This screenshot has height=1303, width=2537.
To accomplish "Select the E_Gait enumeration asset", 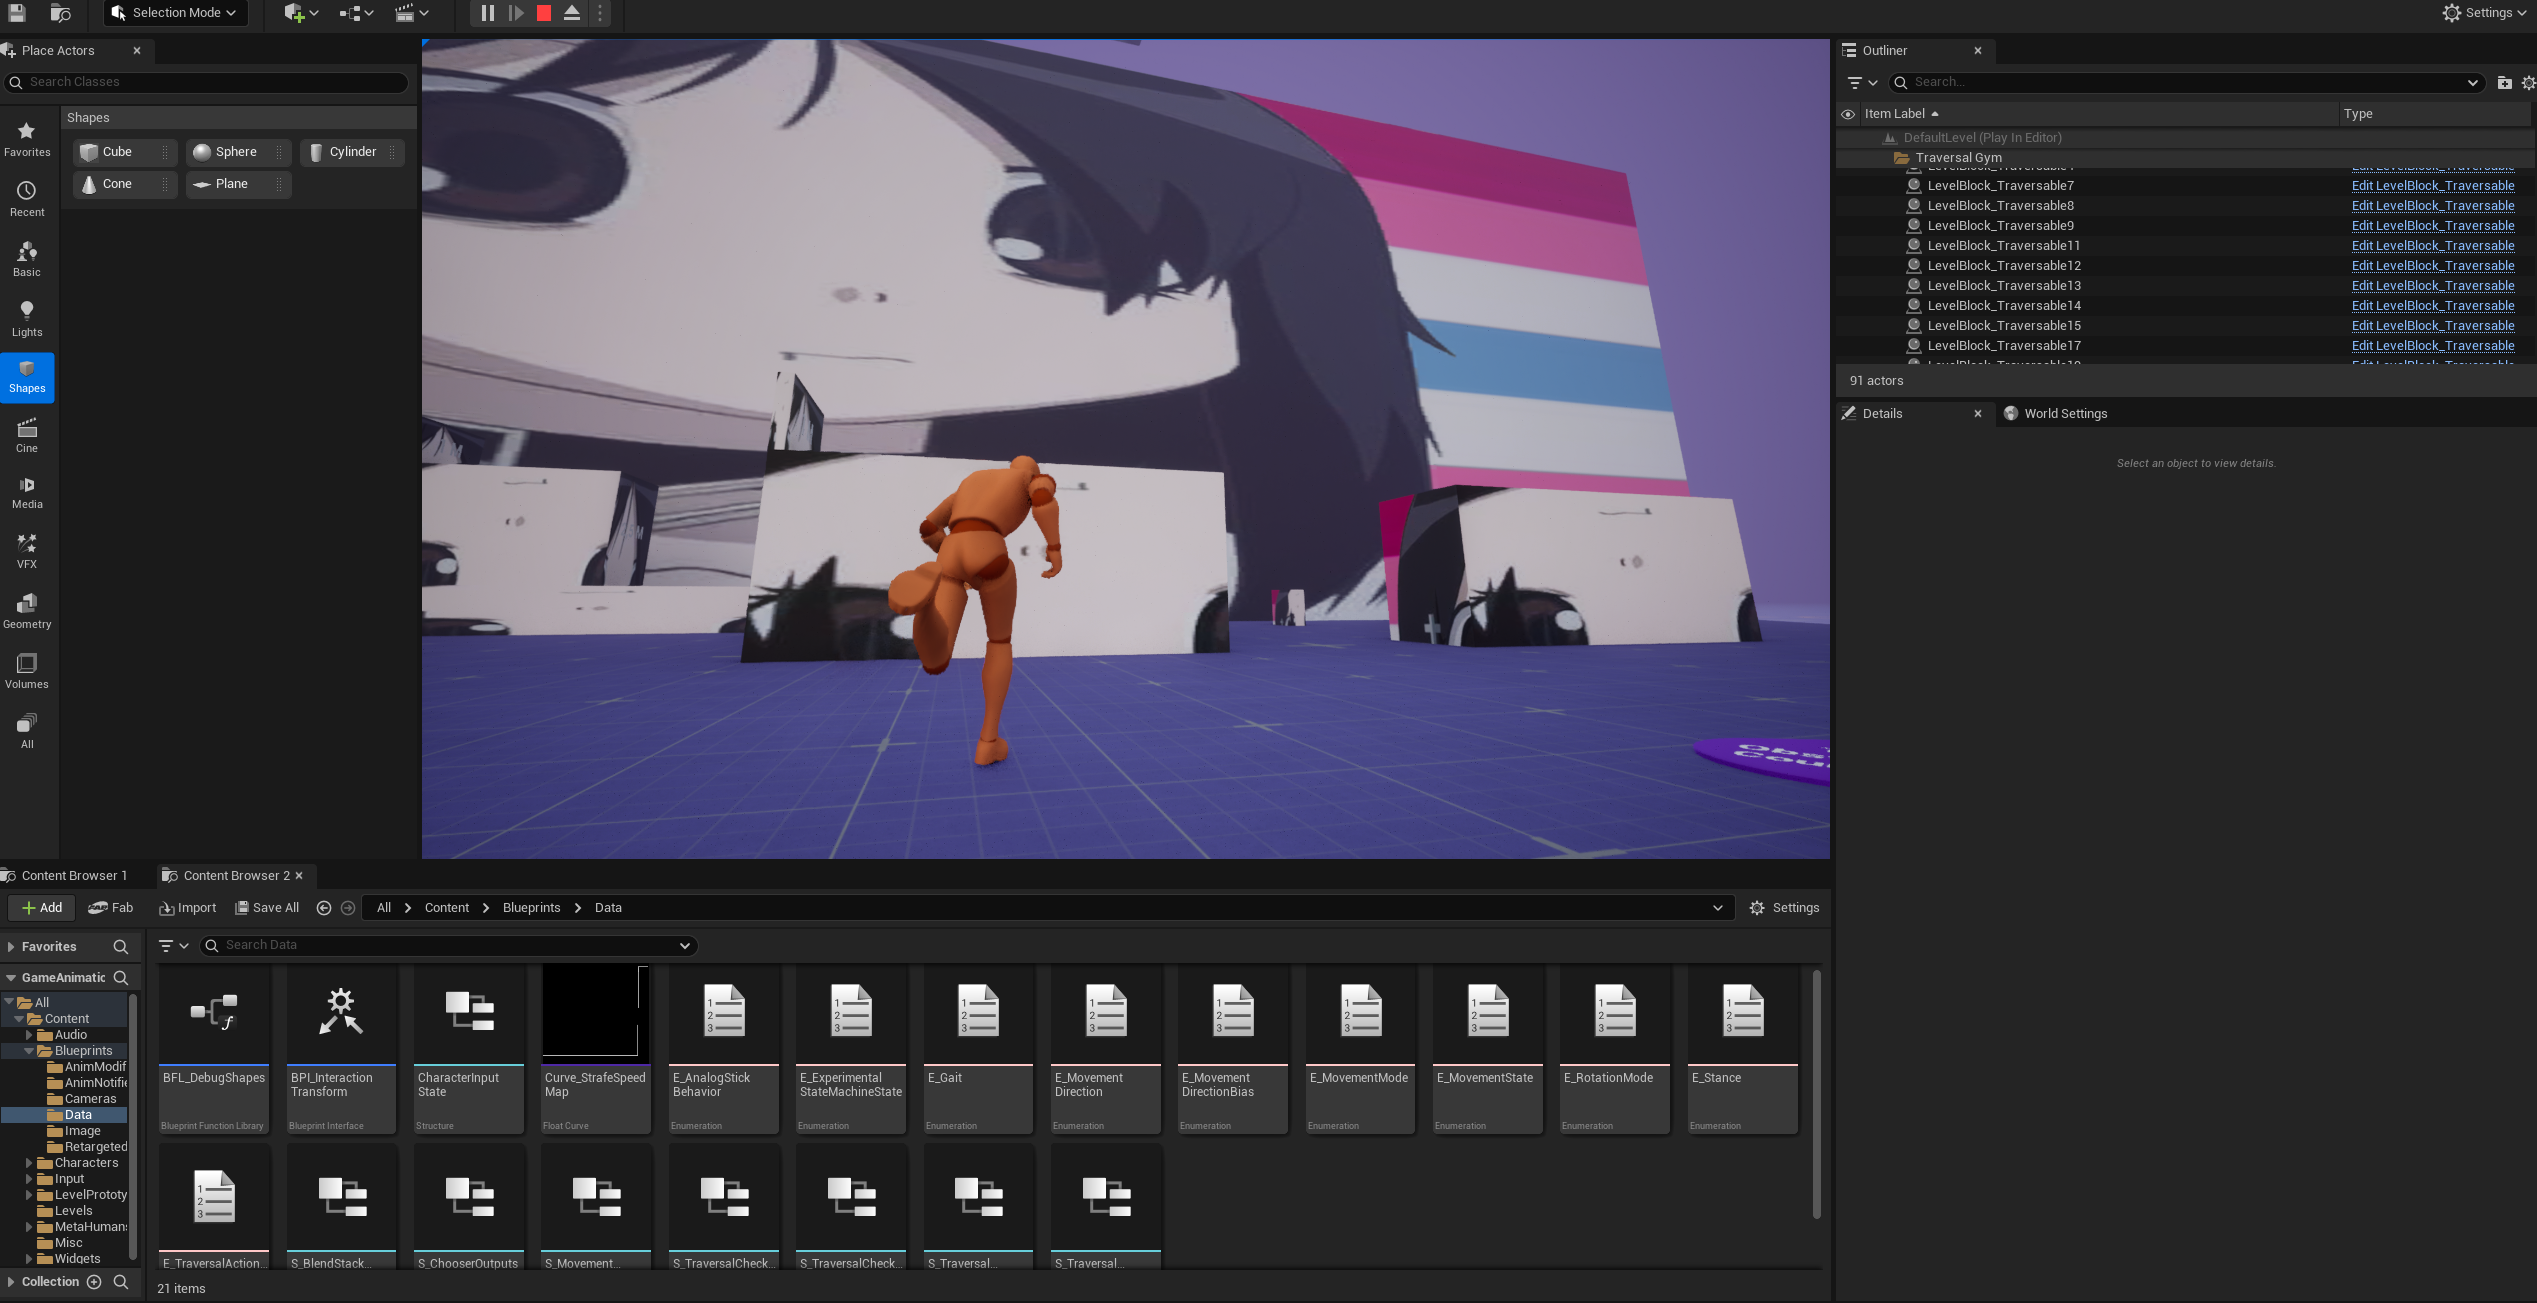I will 978,1050.
